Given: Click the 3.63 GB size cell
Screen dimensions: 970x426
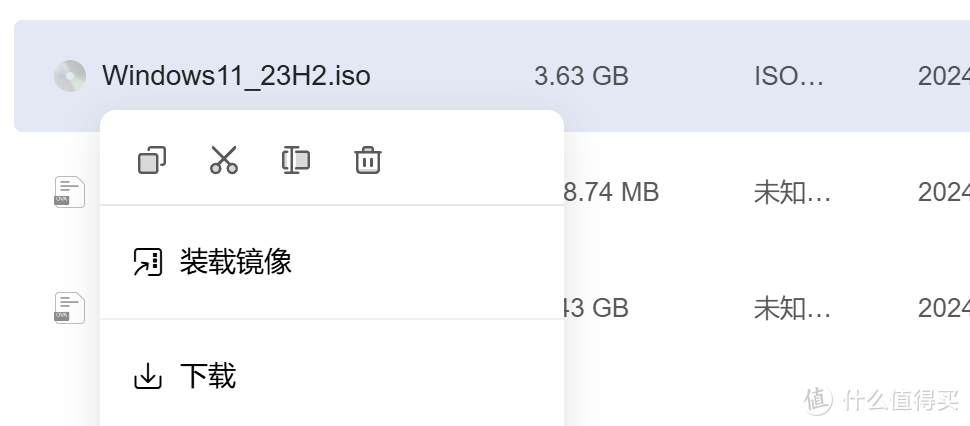Looking at the screenshot, I should pyautogui.click(x=581, y=76).
